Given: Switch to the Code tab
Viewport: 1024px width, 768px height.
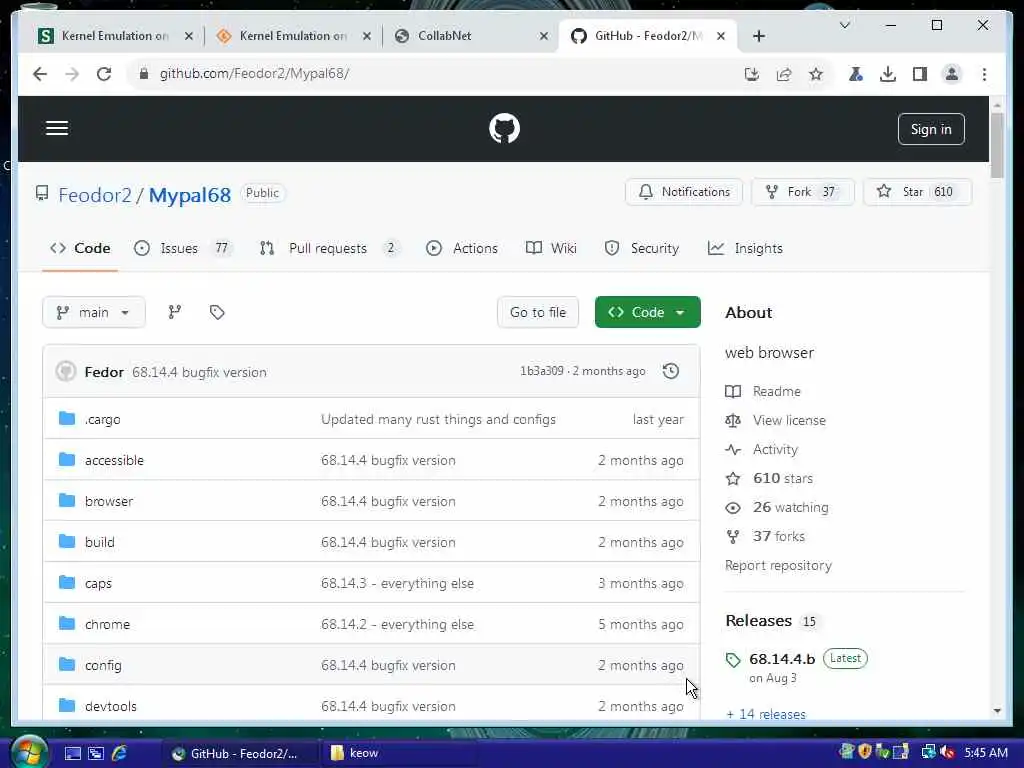Looking at the screenshot, I should coord(80,248).
